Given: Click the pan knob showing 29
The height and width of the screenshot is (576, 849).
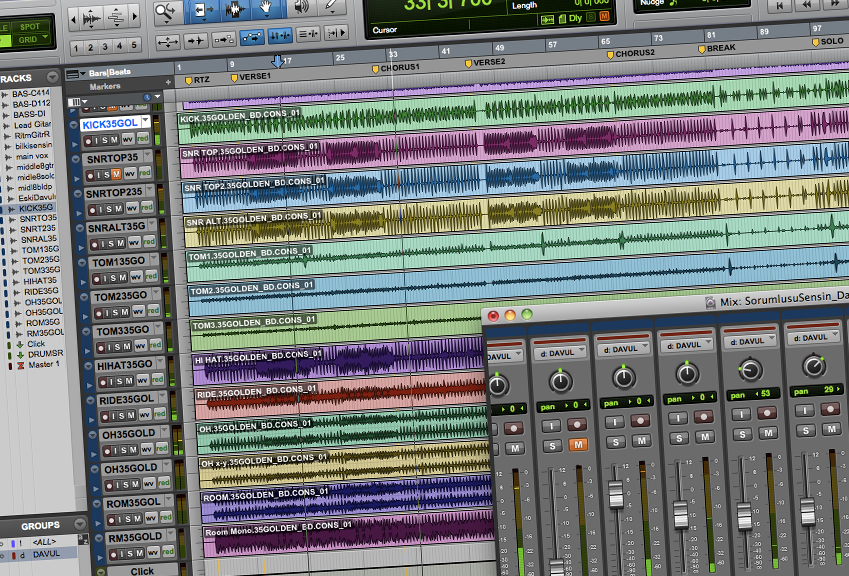Looking at the screenshot, I should click(x=814, y=366).
